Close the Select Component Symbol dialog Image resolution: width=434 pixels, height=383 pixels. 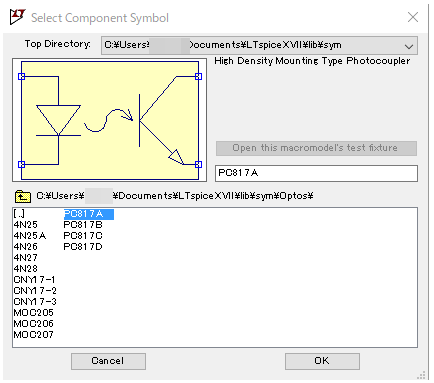413,17
